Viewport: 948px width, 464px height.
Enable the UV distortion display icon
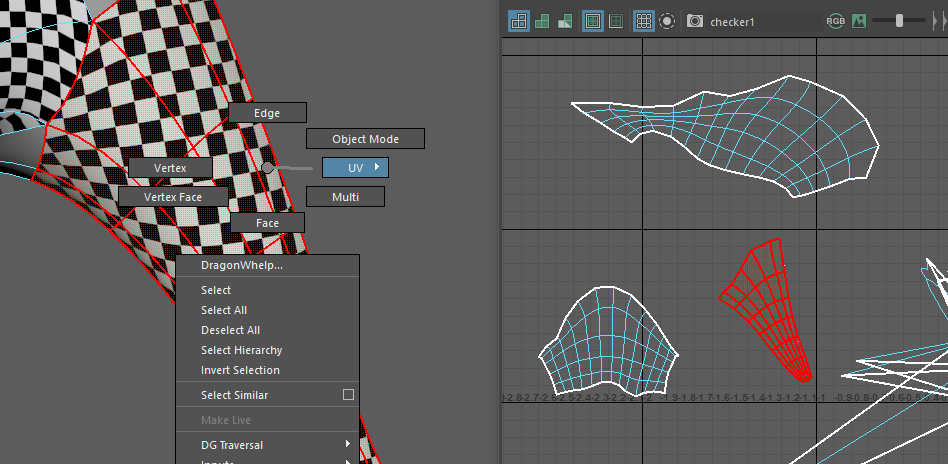(x=565, y=21)
